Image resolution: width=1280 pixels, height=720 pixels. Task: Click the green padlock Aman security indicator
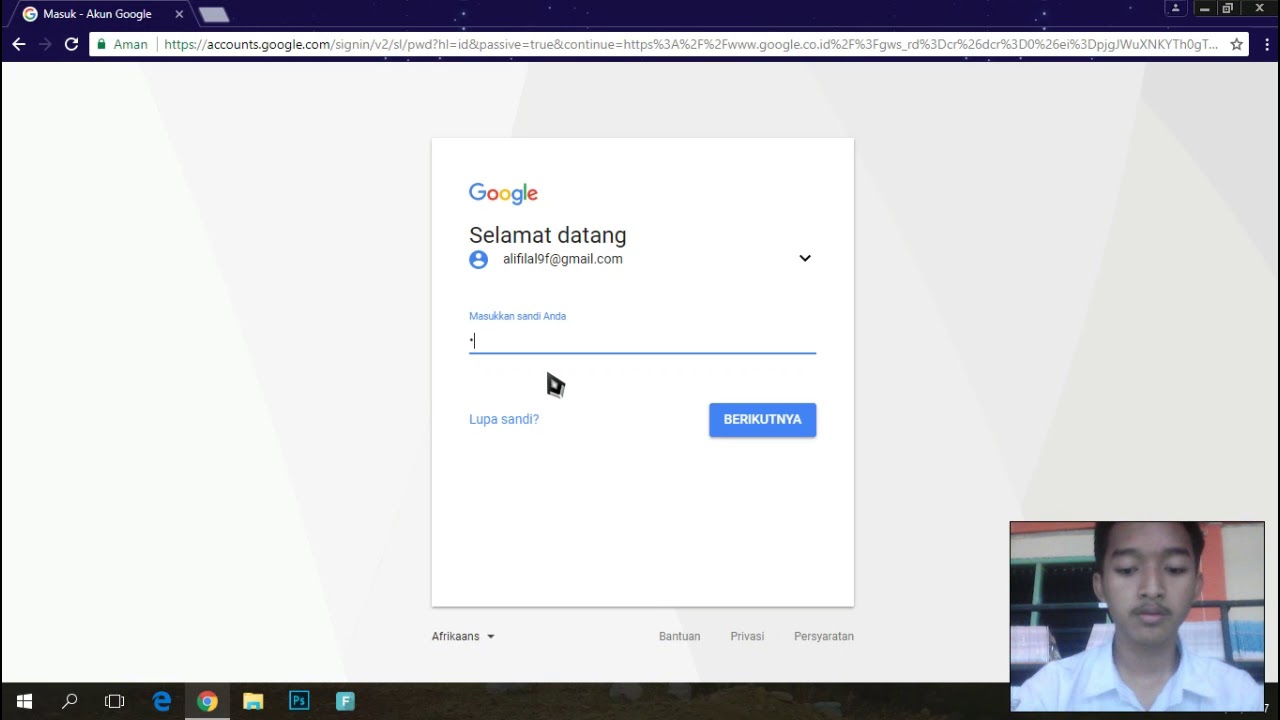(x=122, y=44)
